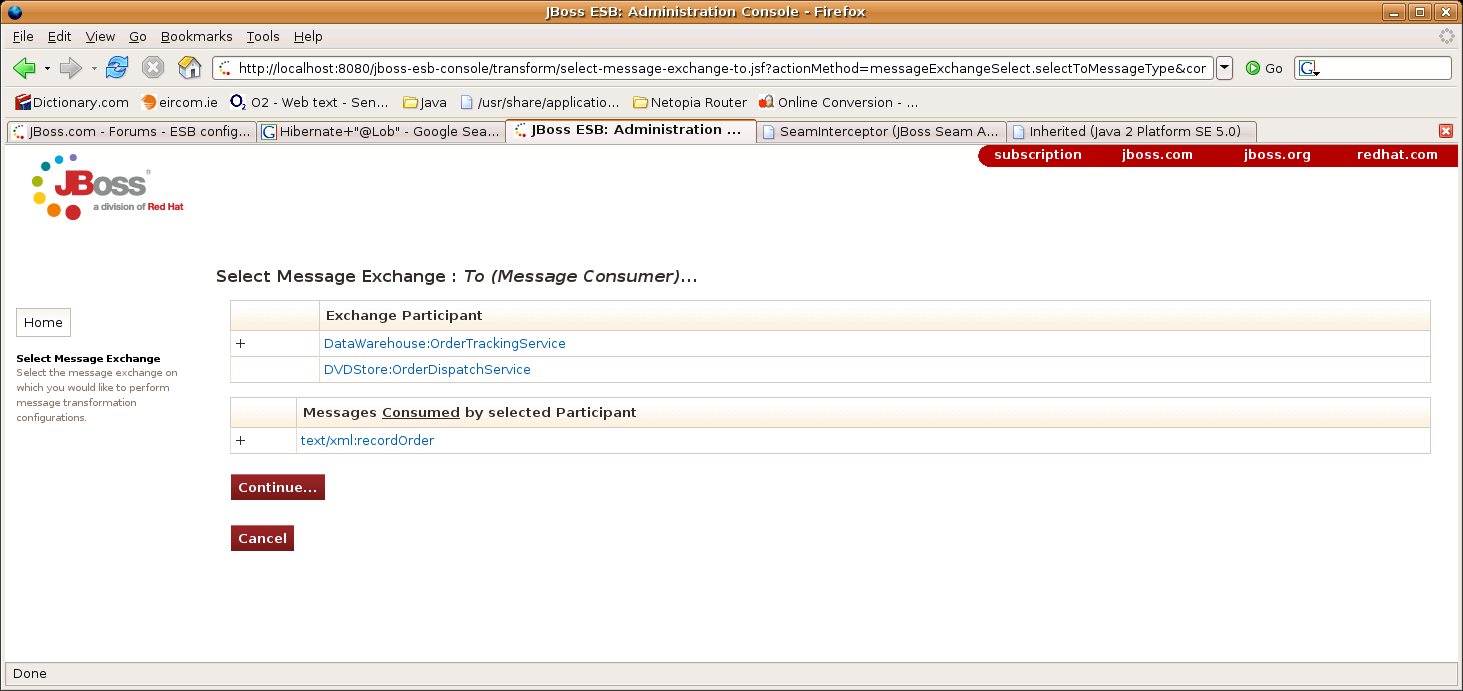Click the Stop loading icon
This screenshot has width=1463, height=691.
tap(152, 68)
